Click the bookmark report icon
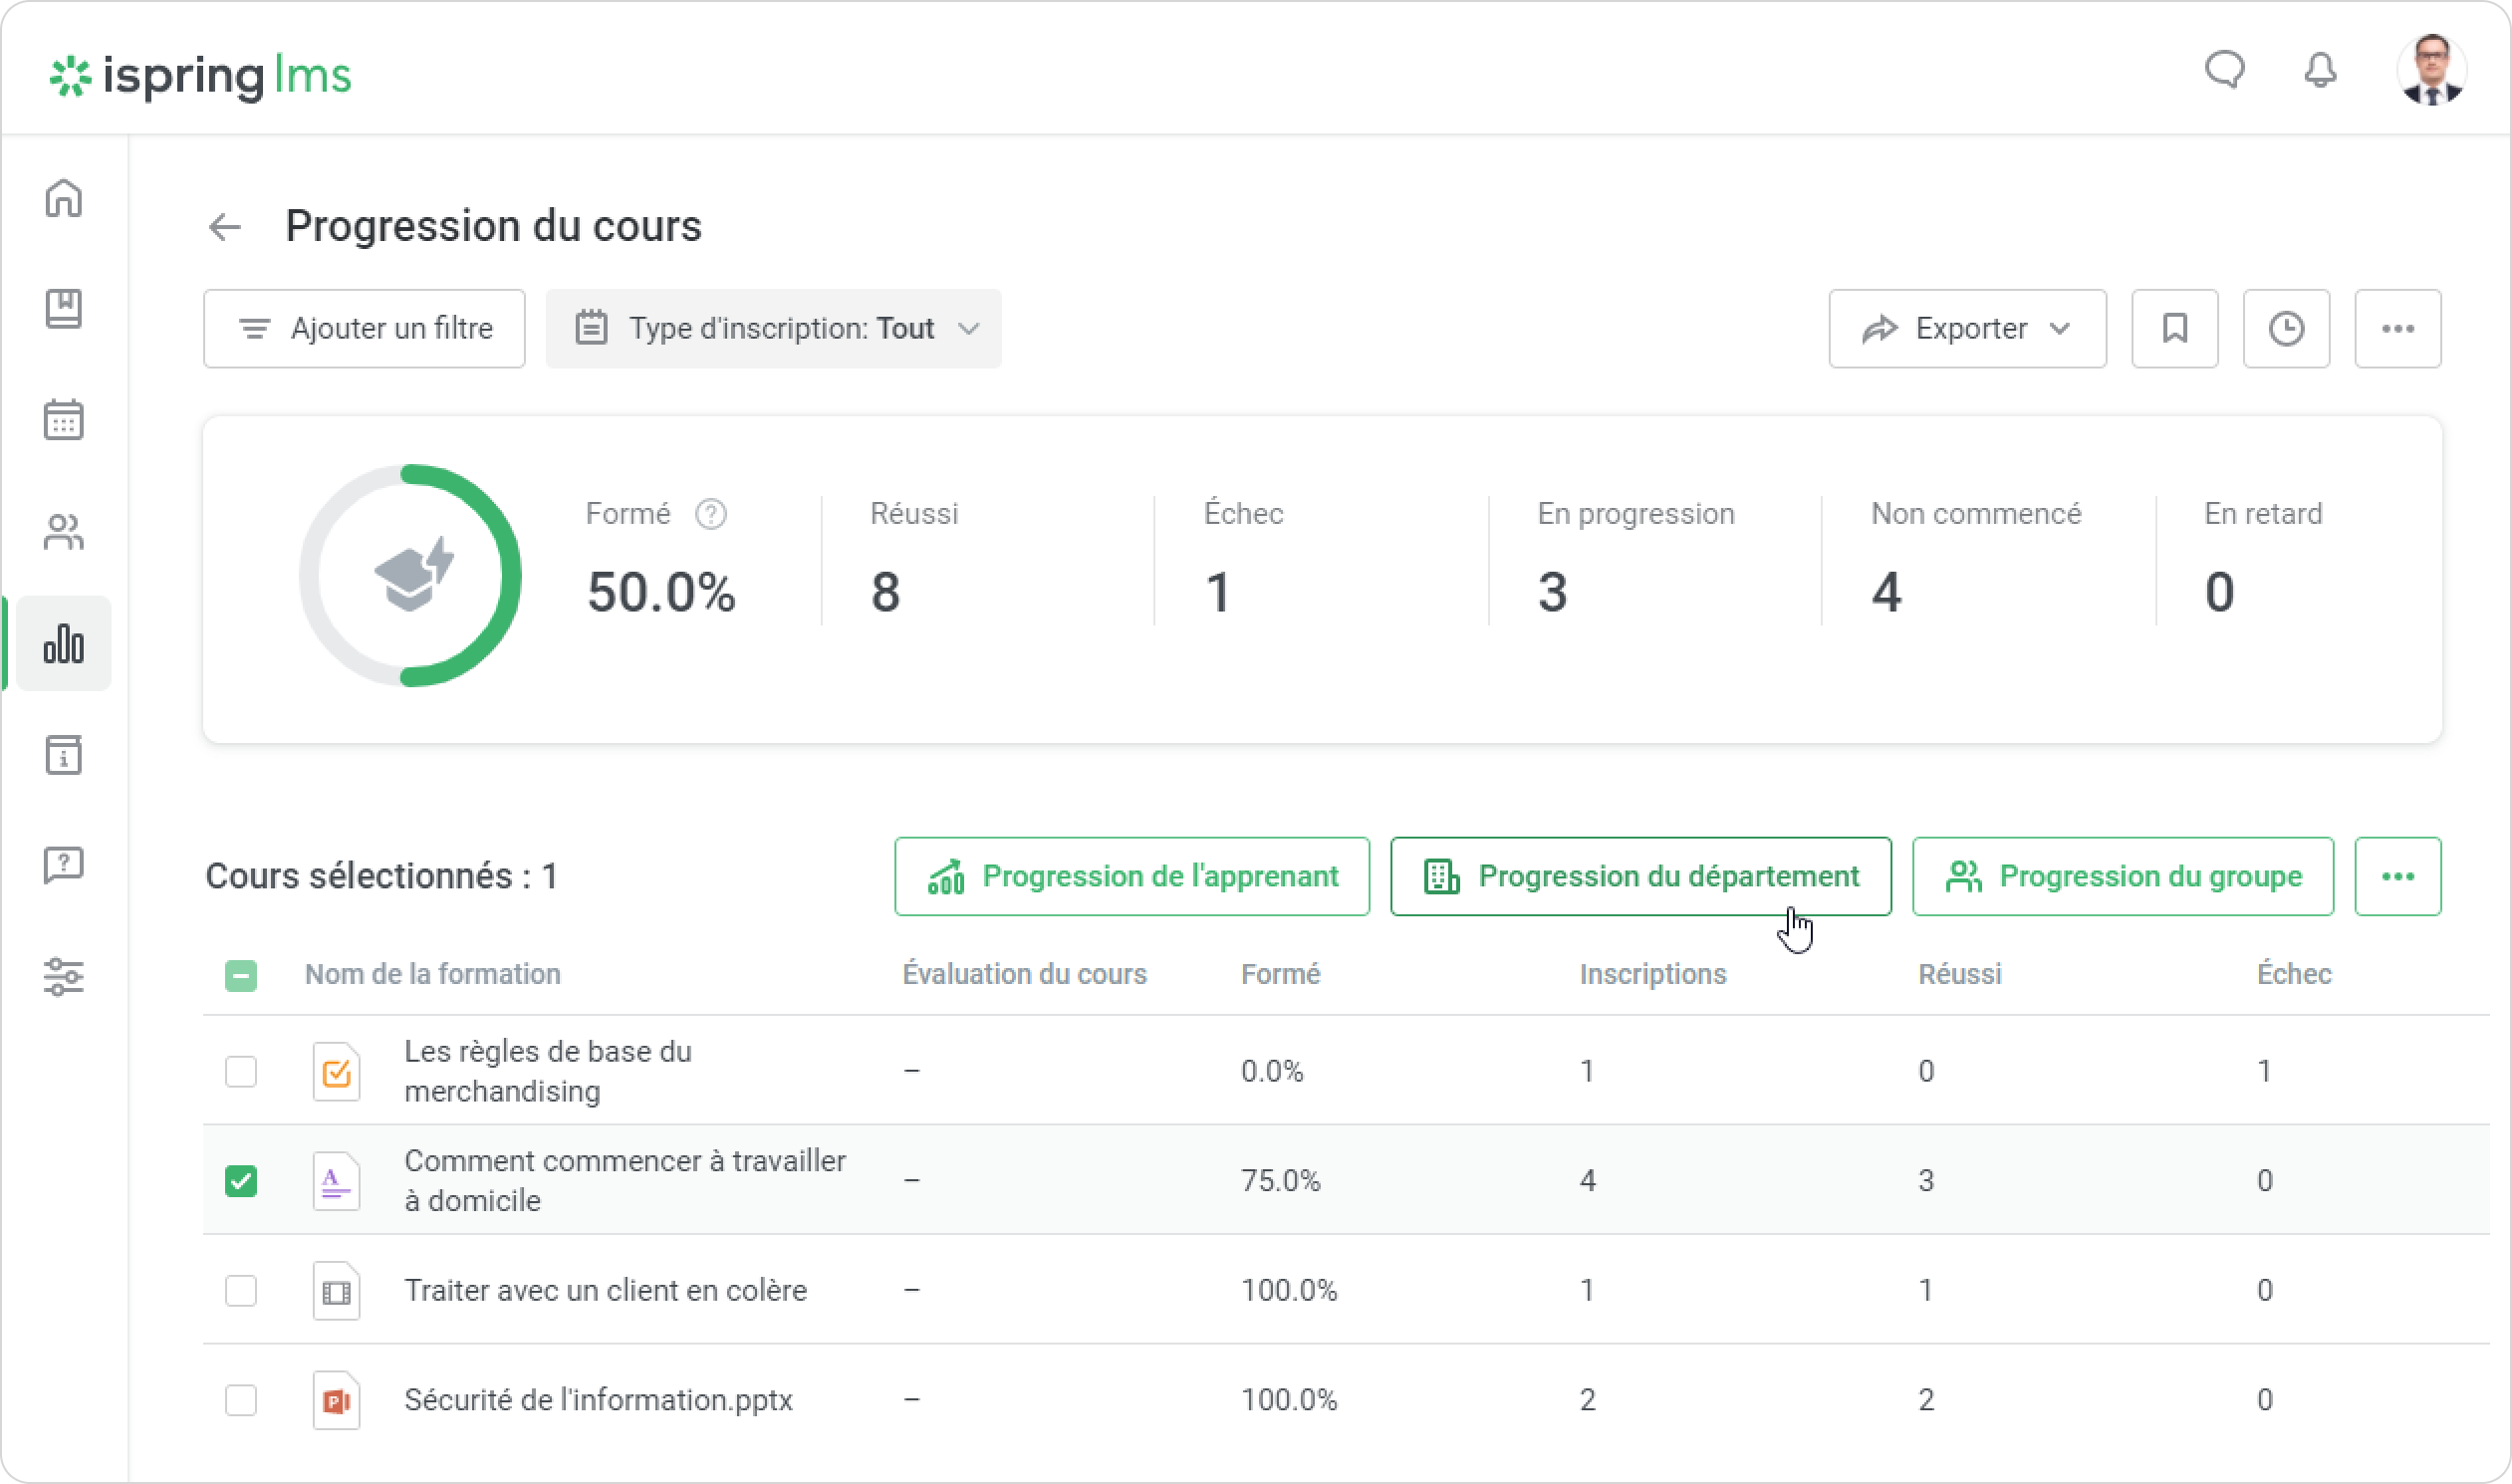 [x=2174, y=329]
